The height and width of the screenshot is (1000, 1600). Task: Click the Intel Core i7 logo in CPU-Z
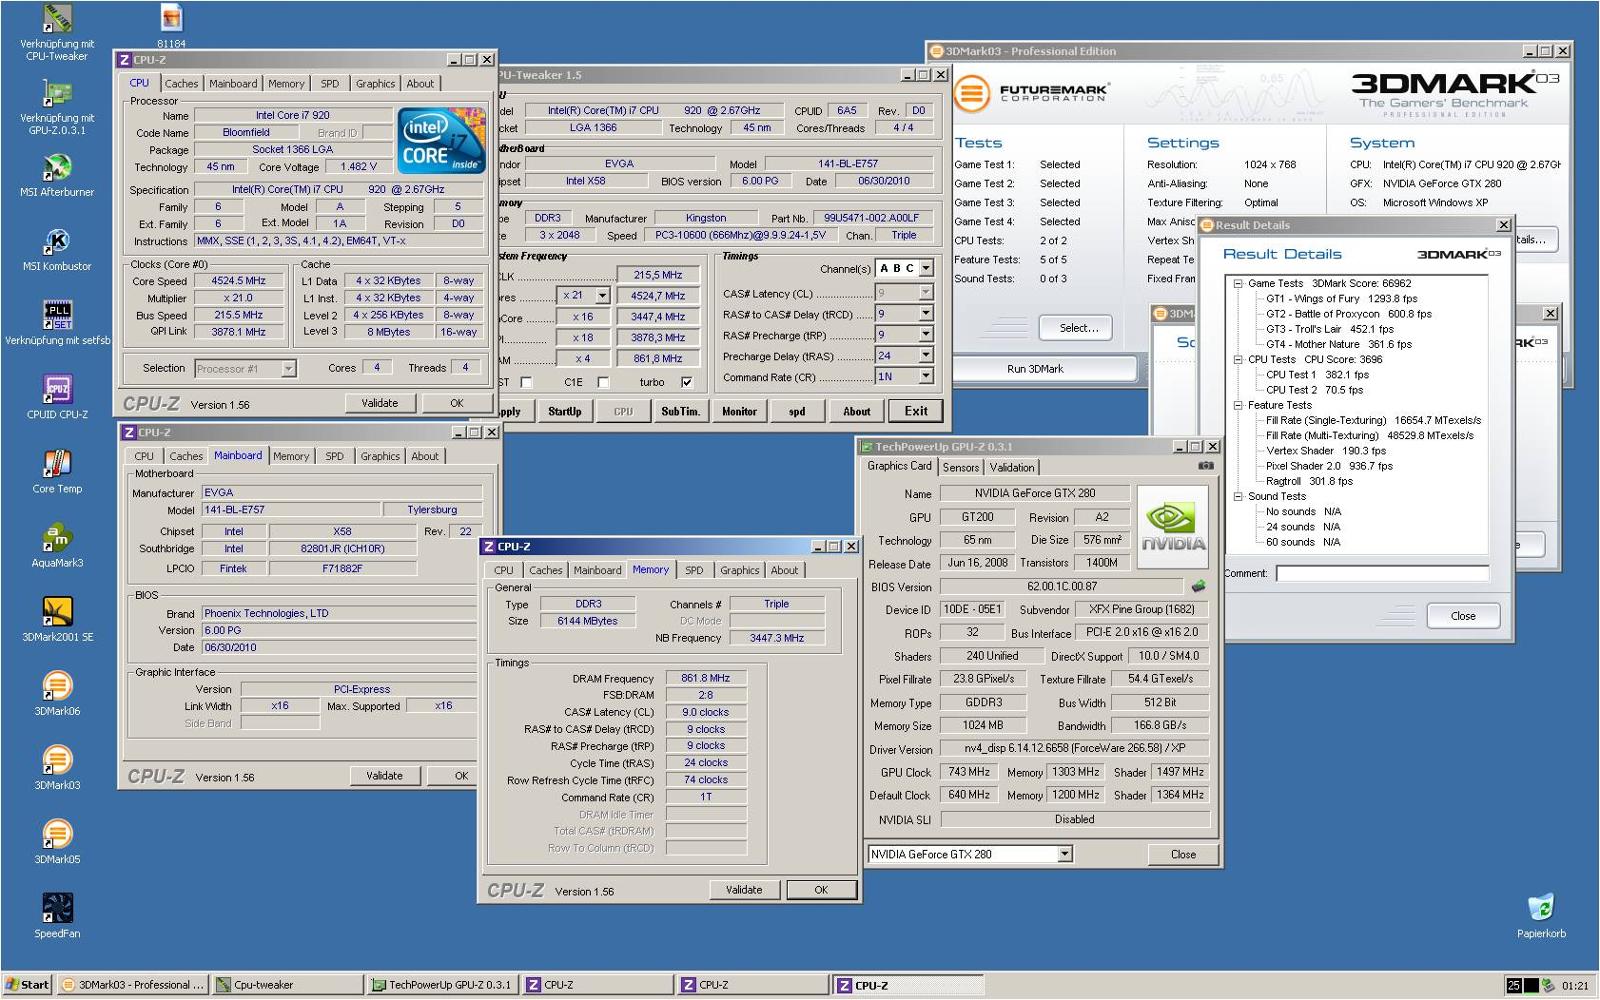coord(440,140)
